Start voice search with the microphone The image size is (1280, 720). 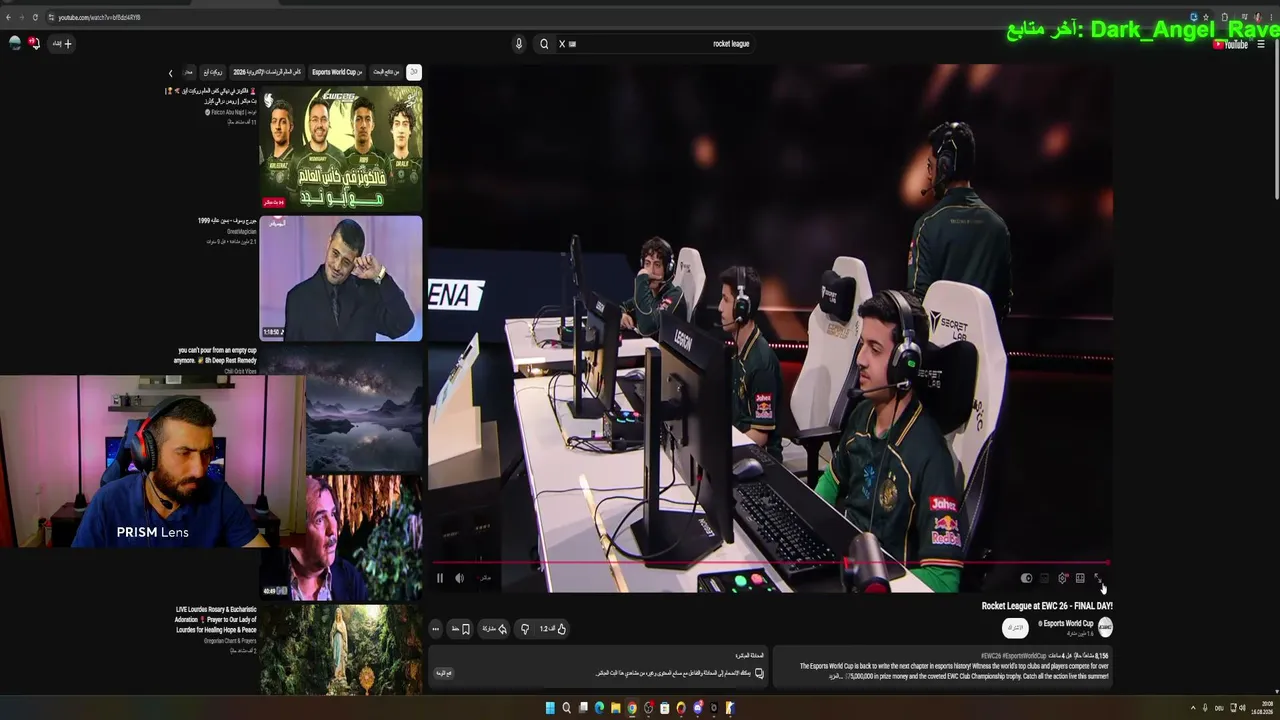pyautogui.click(x=519, y=44)
